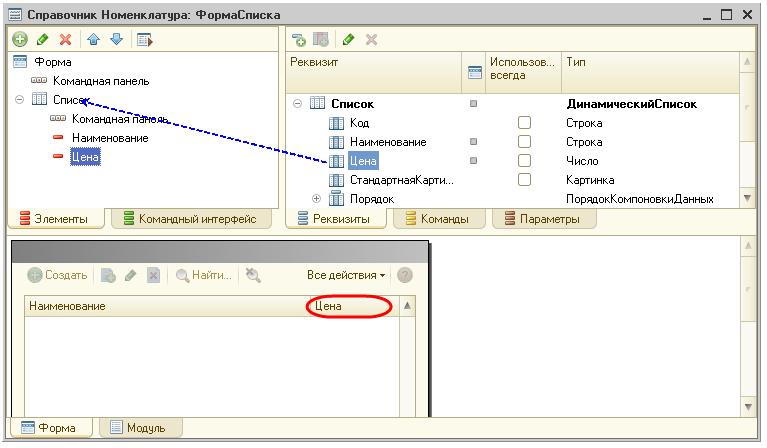Click the edit pencil icon in elements toolbar

[43, 39]
